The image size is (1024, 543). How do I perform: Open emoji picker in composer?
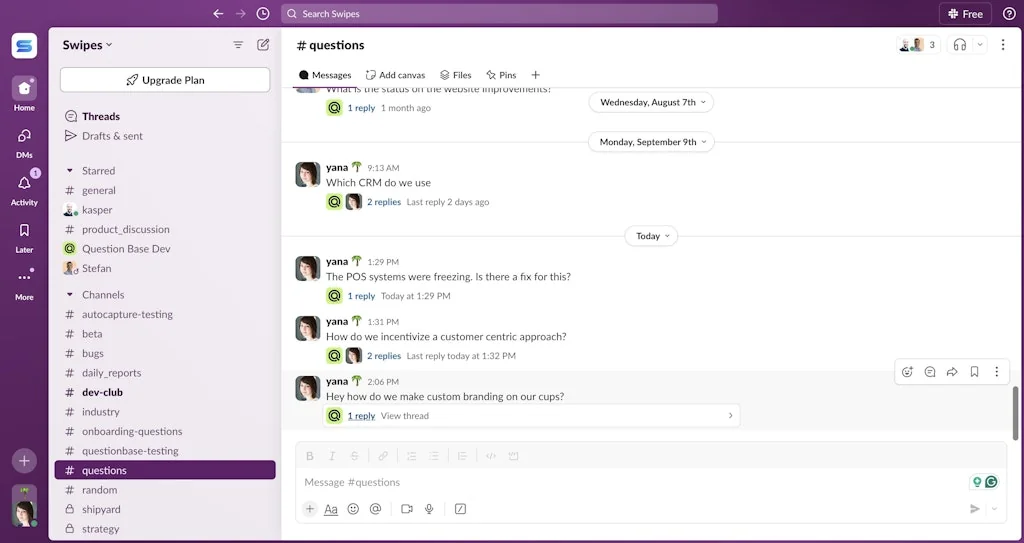pyautogui.click(x=353, y=509)
